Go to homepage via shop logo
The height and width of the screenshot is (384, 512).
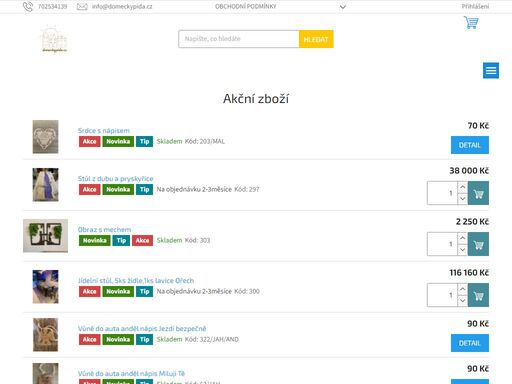point(54,39)
